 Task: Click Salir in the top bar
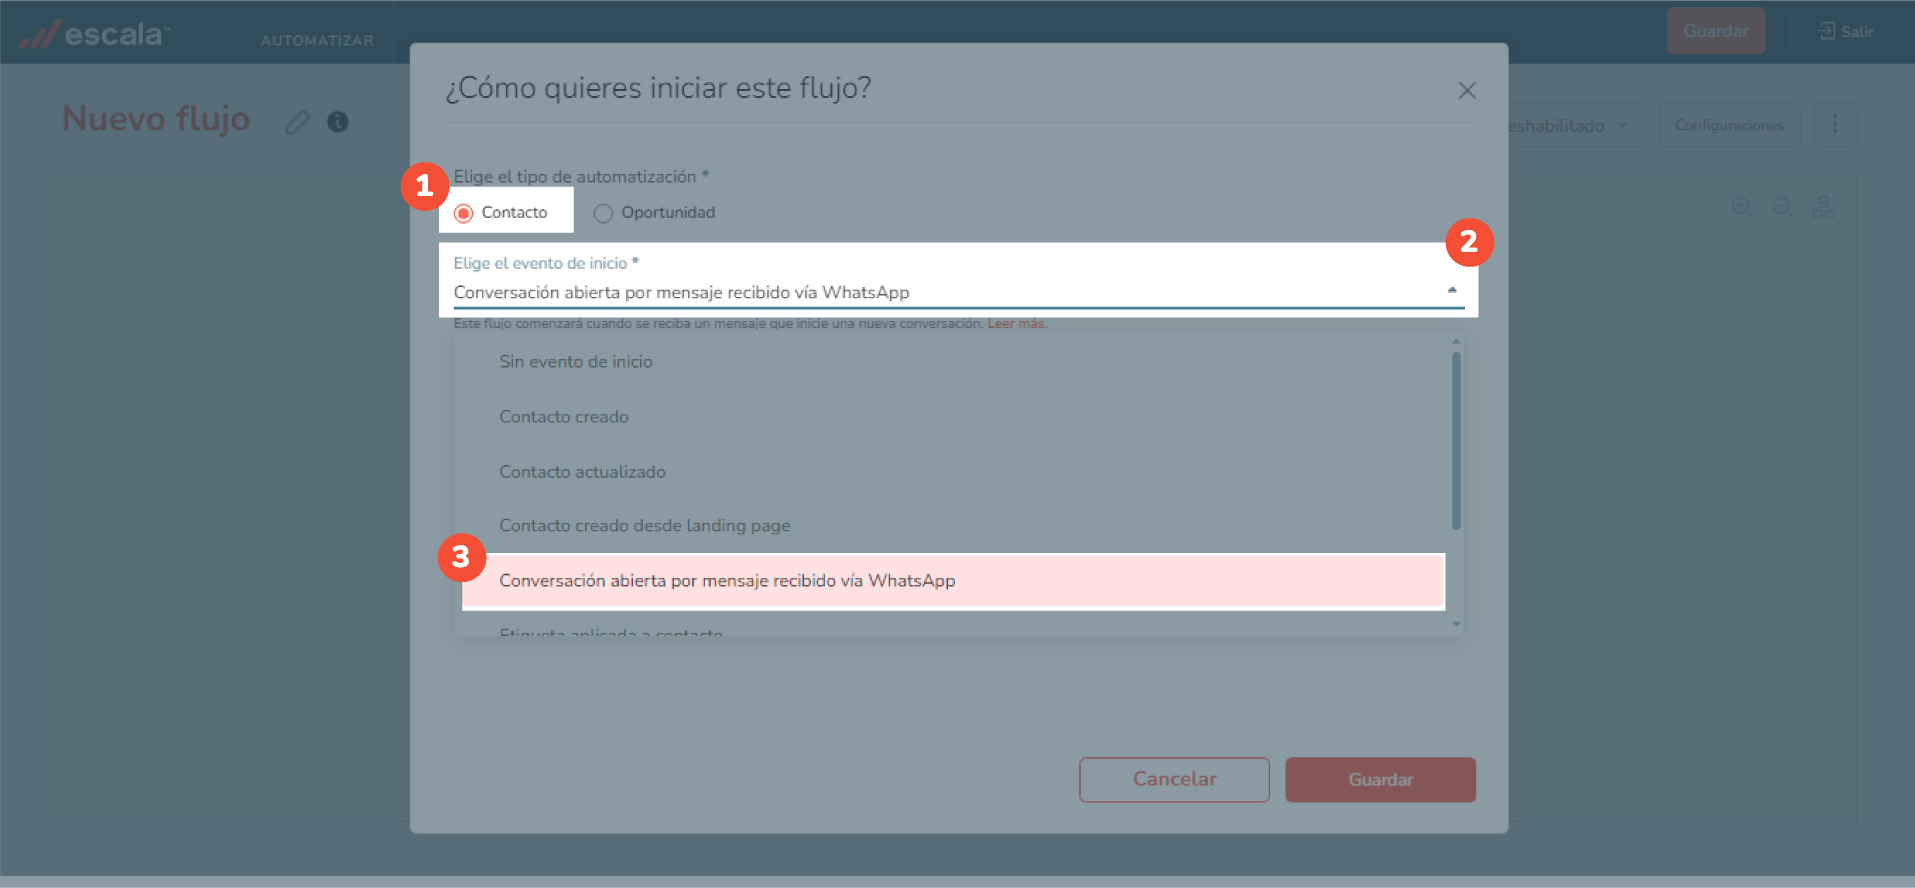click(x=1846, y=31)
